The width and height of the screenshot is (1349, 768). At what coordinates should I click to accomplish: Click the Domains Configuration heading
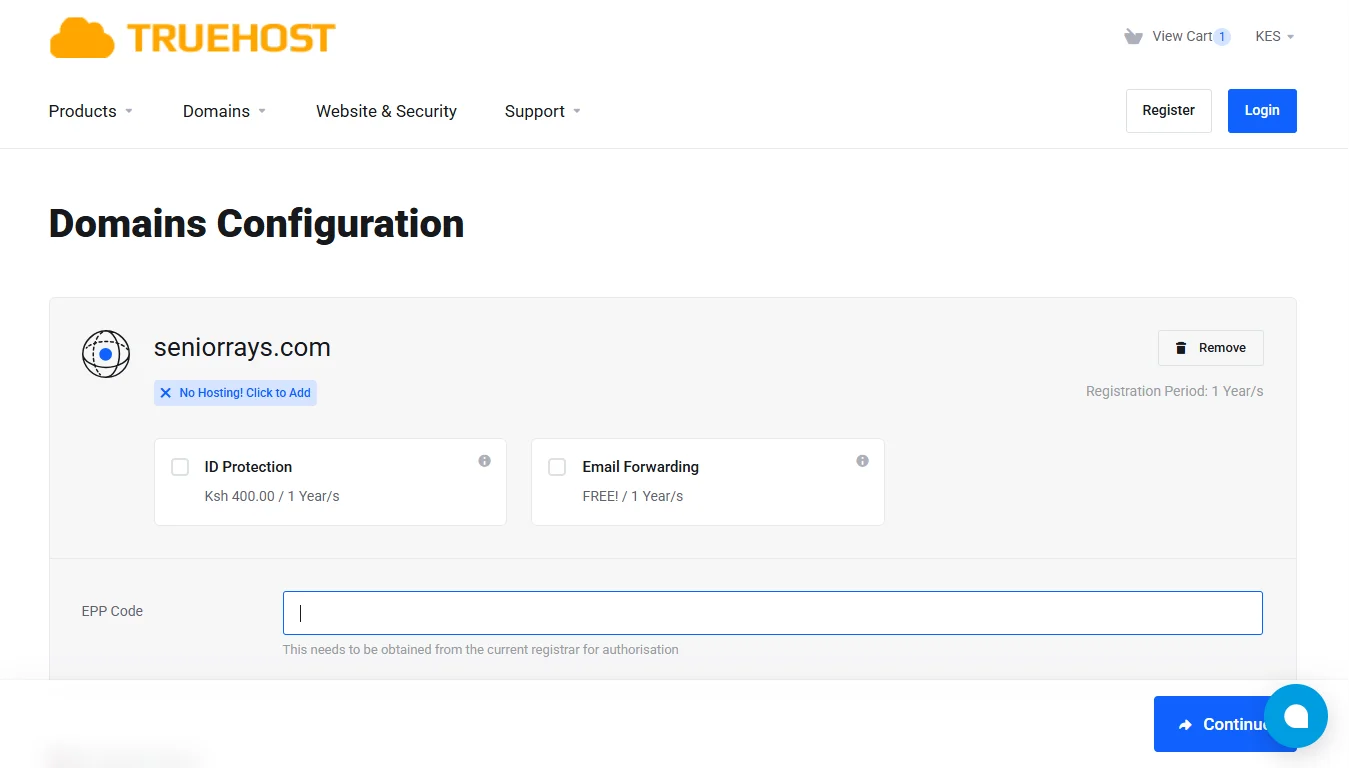[257, 224]
